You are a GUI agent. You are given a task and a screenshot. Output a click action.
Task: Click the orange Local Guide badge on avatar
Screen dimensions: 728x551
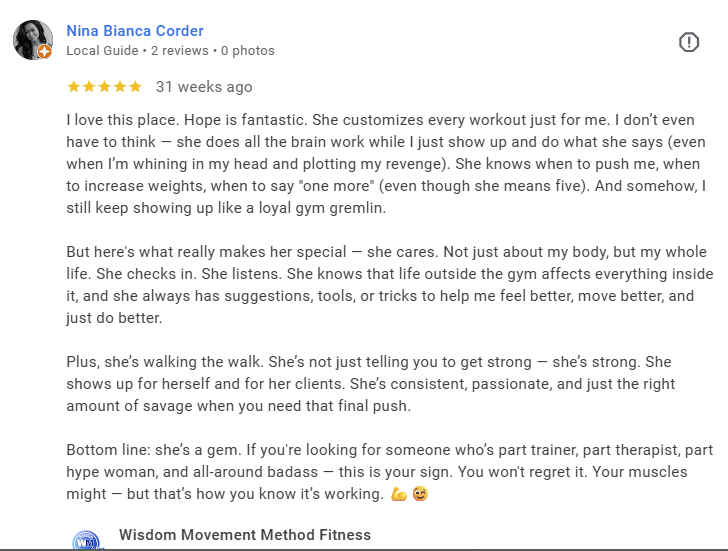pos(44,52)
